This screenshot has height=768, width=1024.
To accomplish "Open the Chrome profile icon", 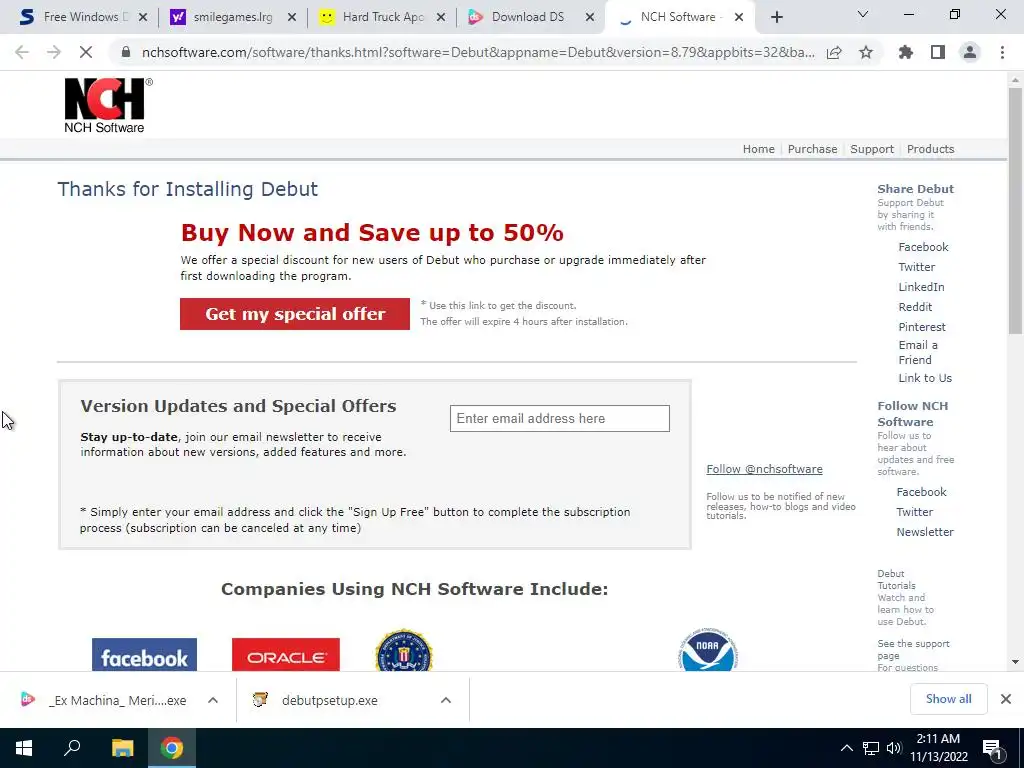I will (970, 52).
